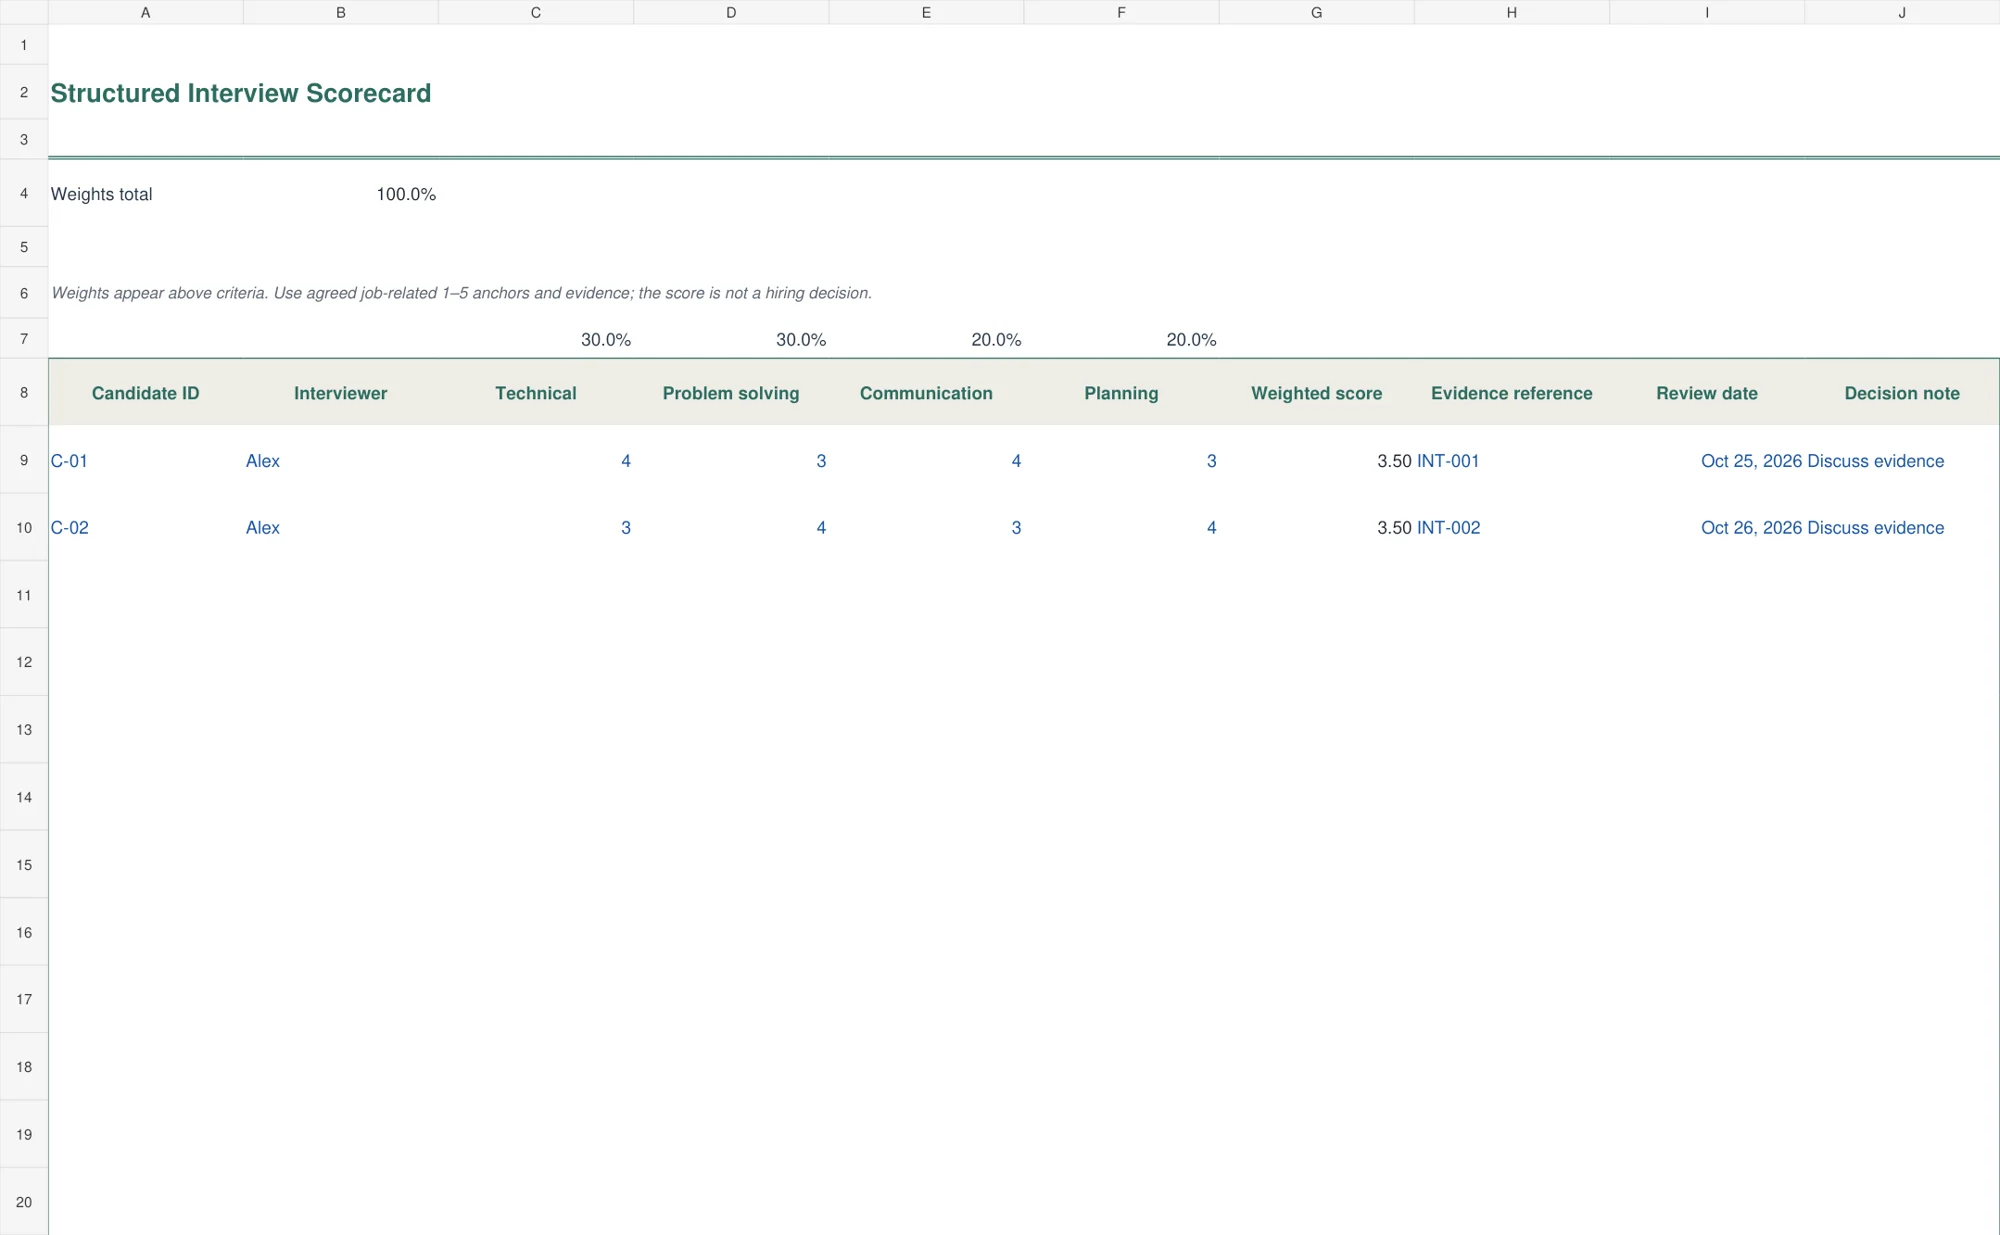Click the Interviewer header cell

pyautogui.click(x=341, y=393)
